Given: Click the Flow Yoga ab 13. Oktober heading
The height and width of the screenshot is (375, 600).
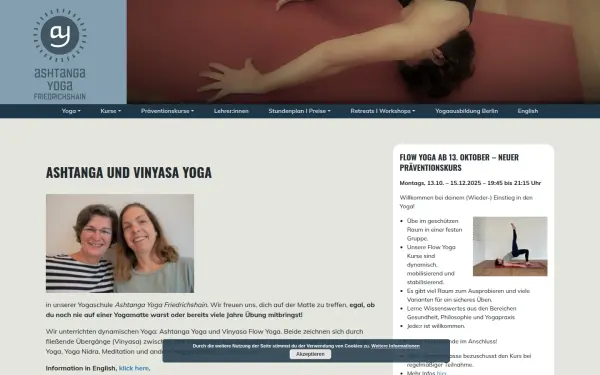Looking at the screenshot, I should tap(459, 162).
